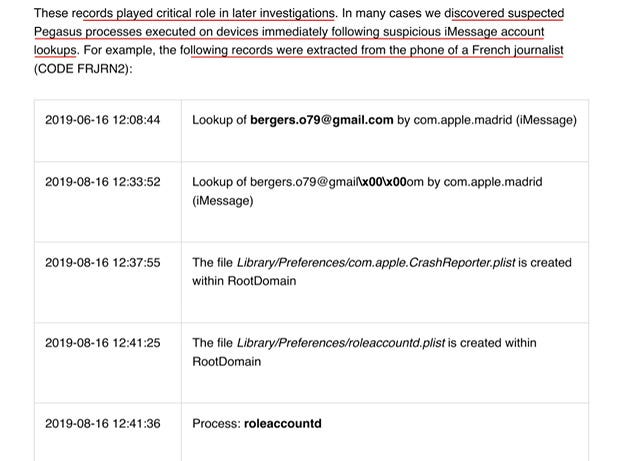Click underlined phrase 'Pegasus processes executed on devices'
Viewport: 640px width, 461px height.
click(146, 32)
